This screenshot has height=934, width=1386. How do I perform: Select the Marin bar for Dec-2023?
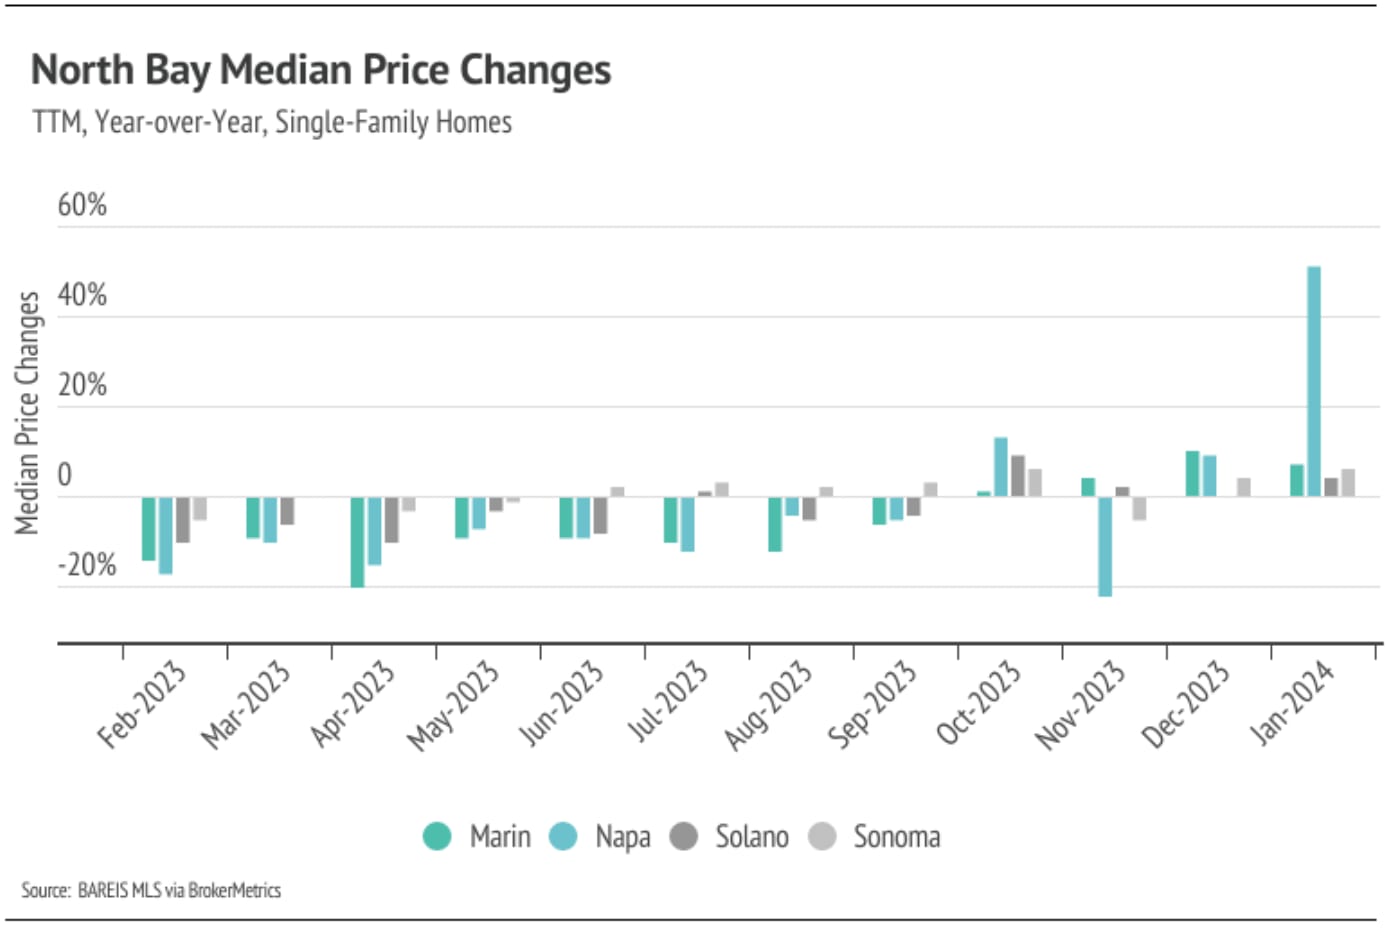point(1192,474)
